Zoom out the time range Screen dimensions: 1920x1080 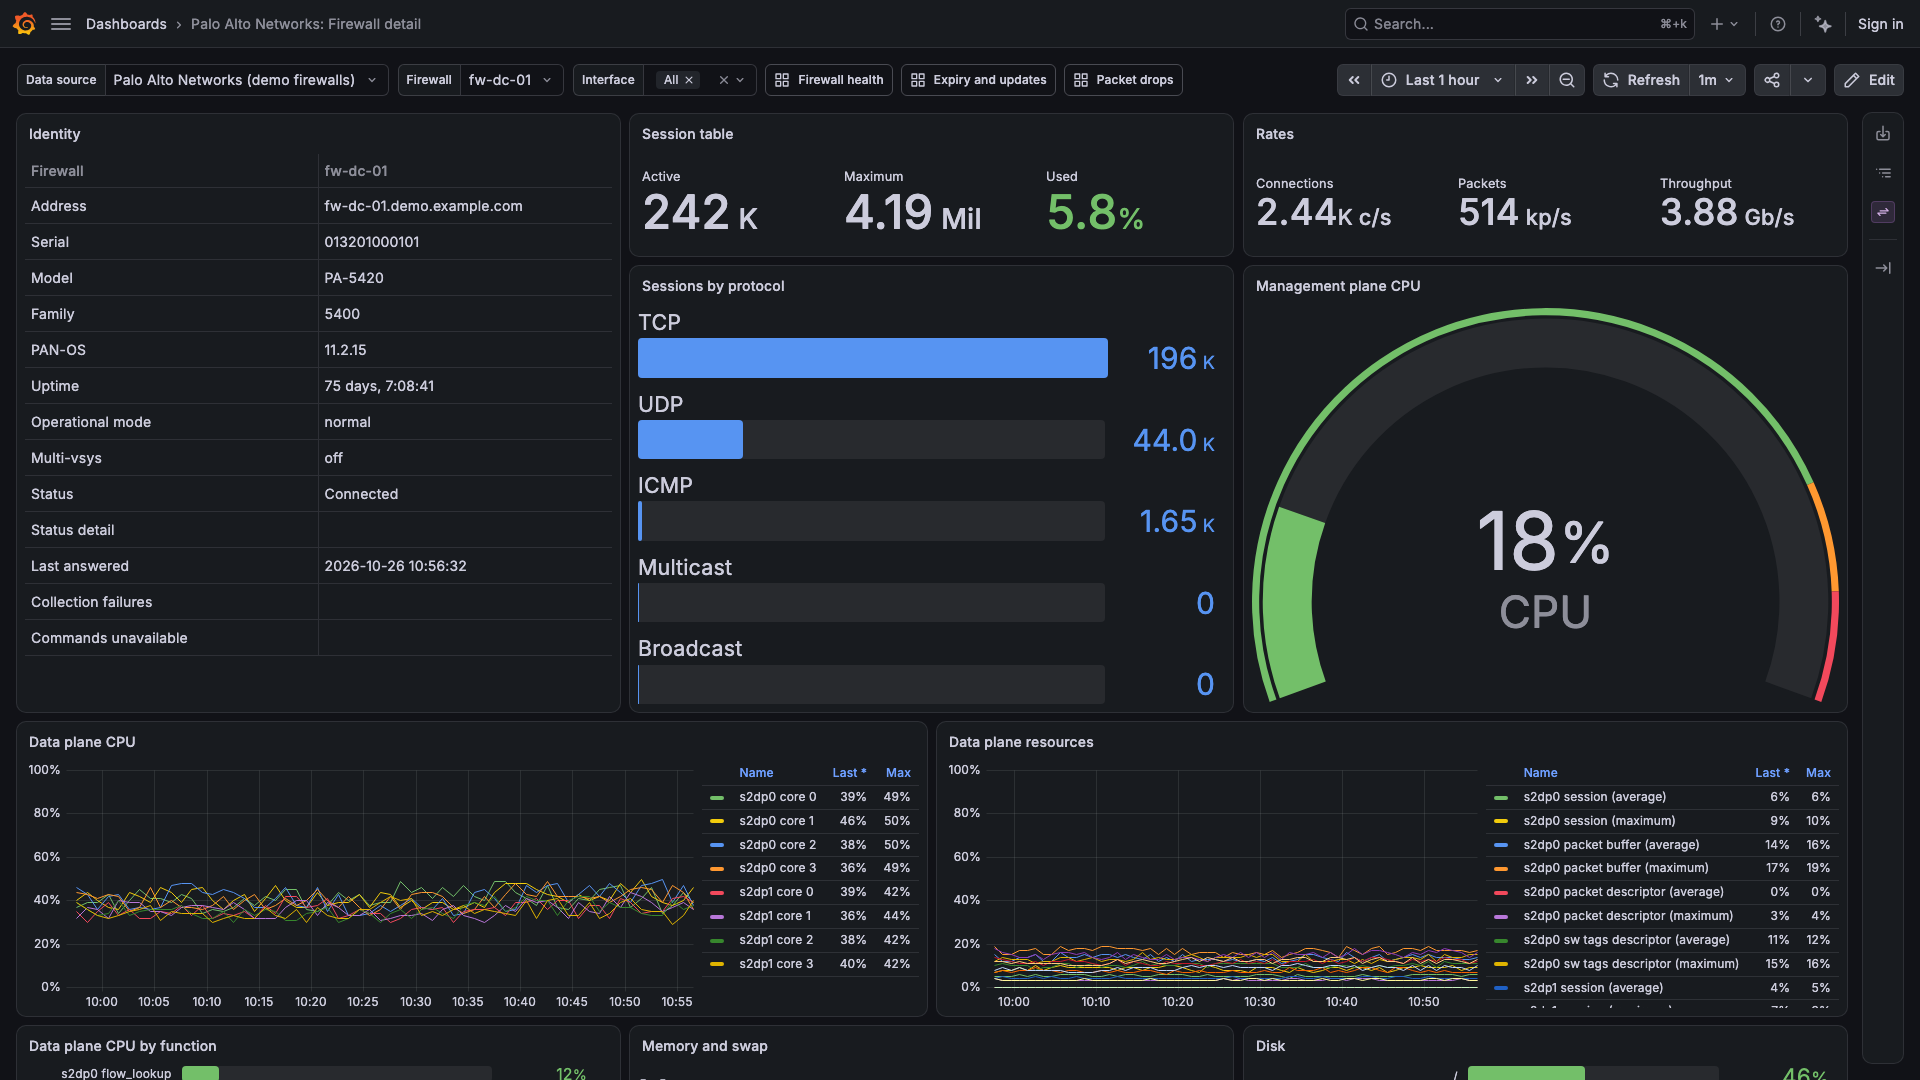1567,80
